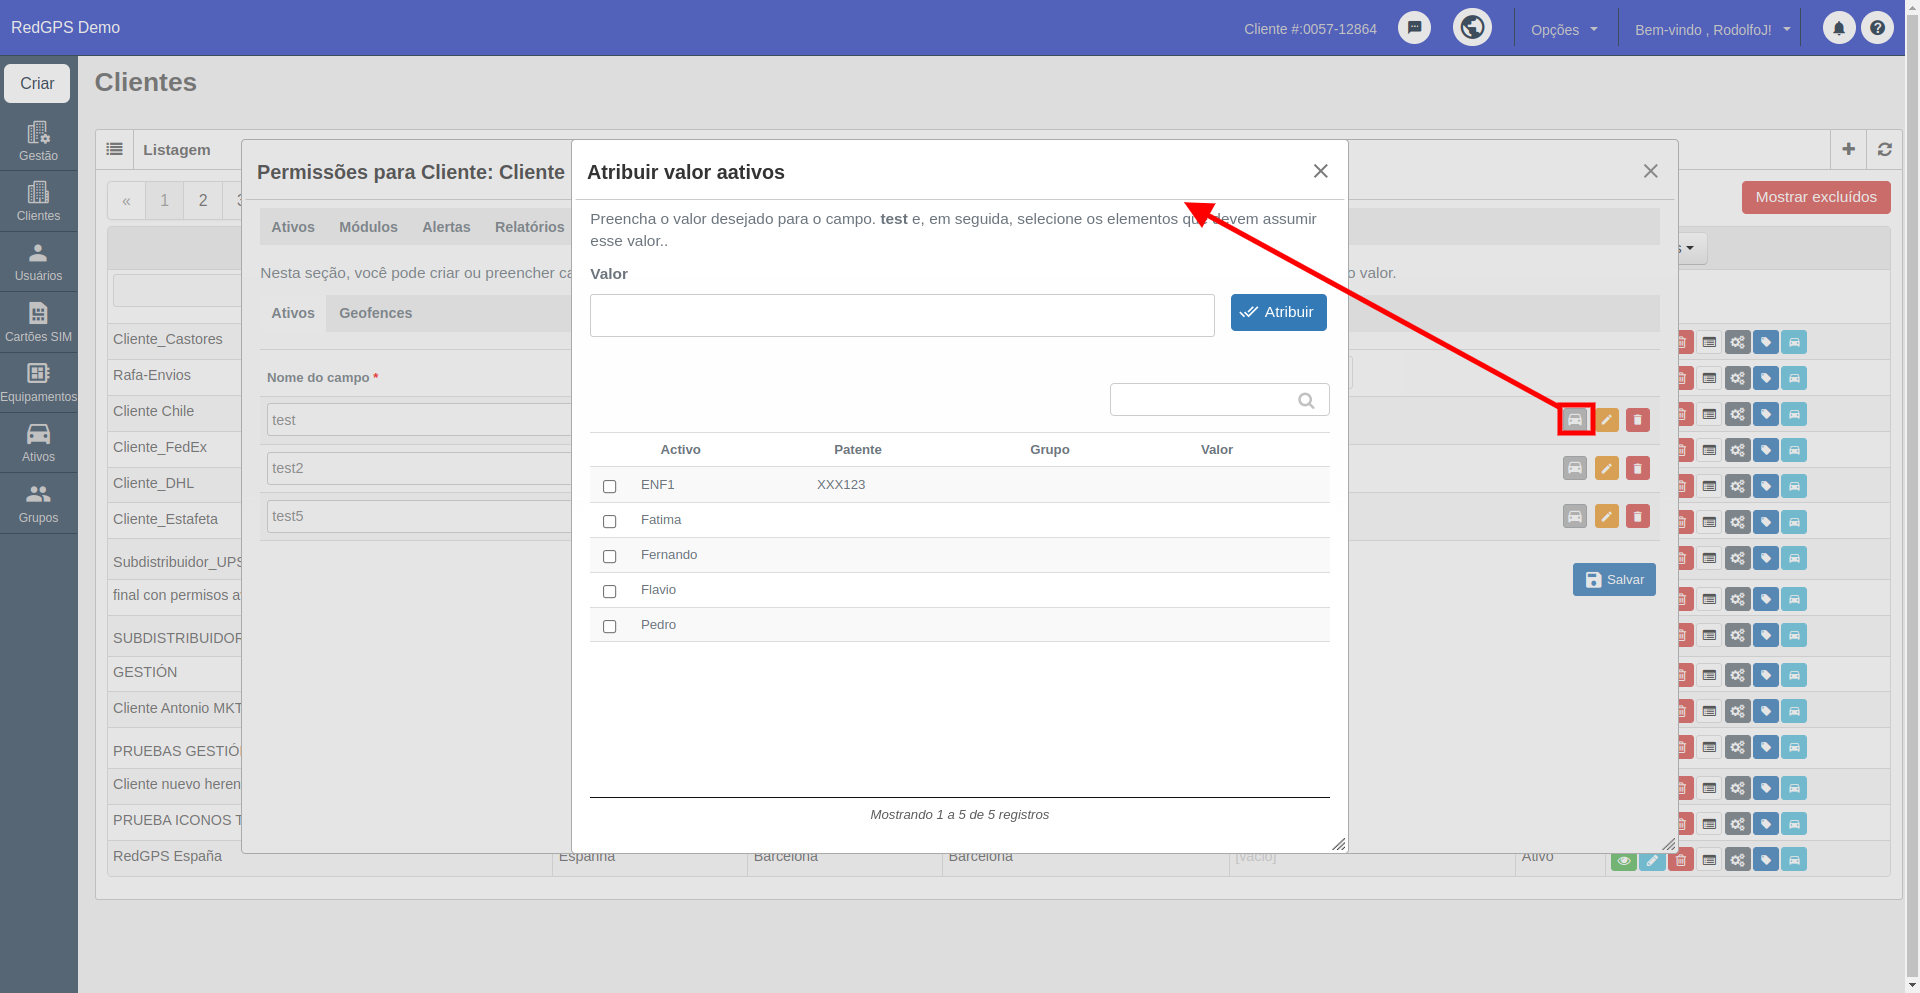Expand the Opções dropdown
This screenshot has height=993, width=1920.
coord(1564,29)
